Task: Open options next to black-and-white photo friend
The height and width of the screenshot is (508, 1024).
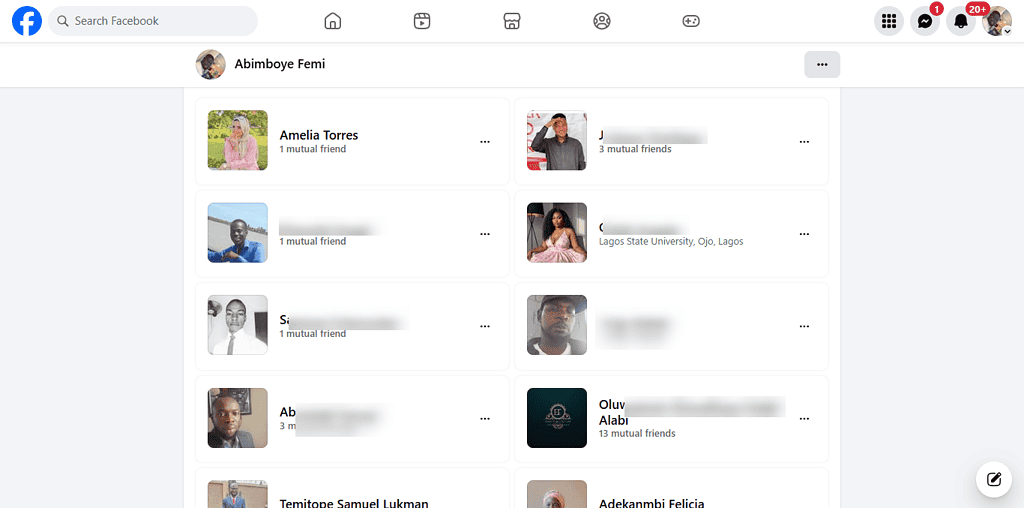Action: (485, 326)
